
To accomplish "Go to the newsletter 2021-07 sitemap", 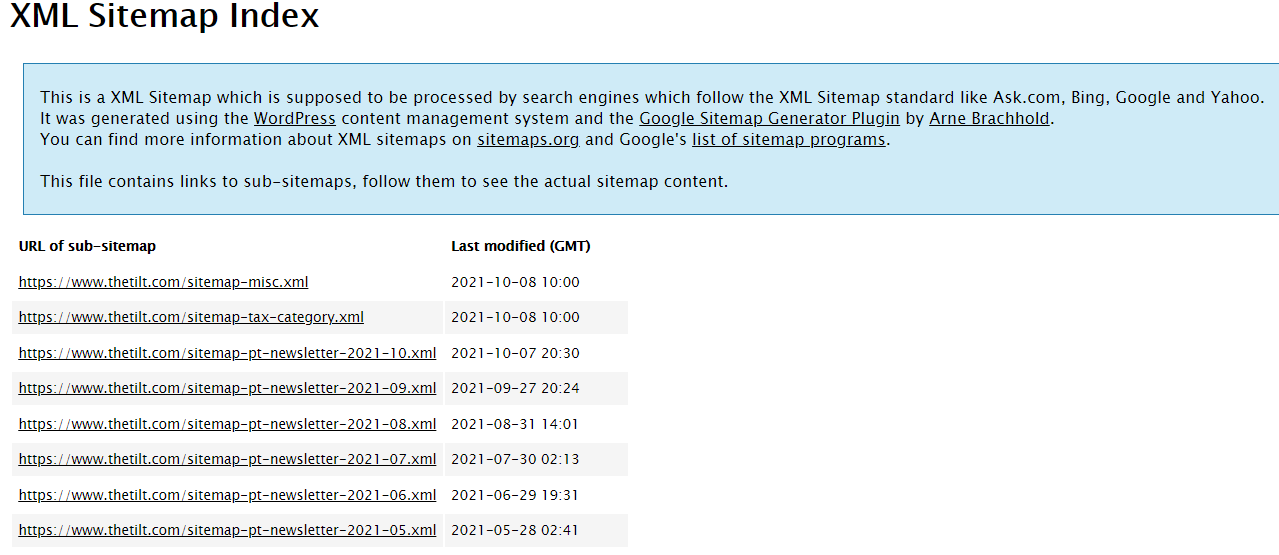I will [x=227, y=459].
